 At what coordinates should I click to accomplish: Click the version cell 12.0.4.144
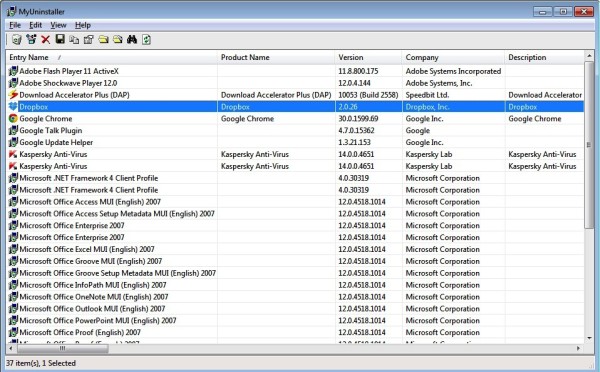pyautogui.click(x=354, y=83)
